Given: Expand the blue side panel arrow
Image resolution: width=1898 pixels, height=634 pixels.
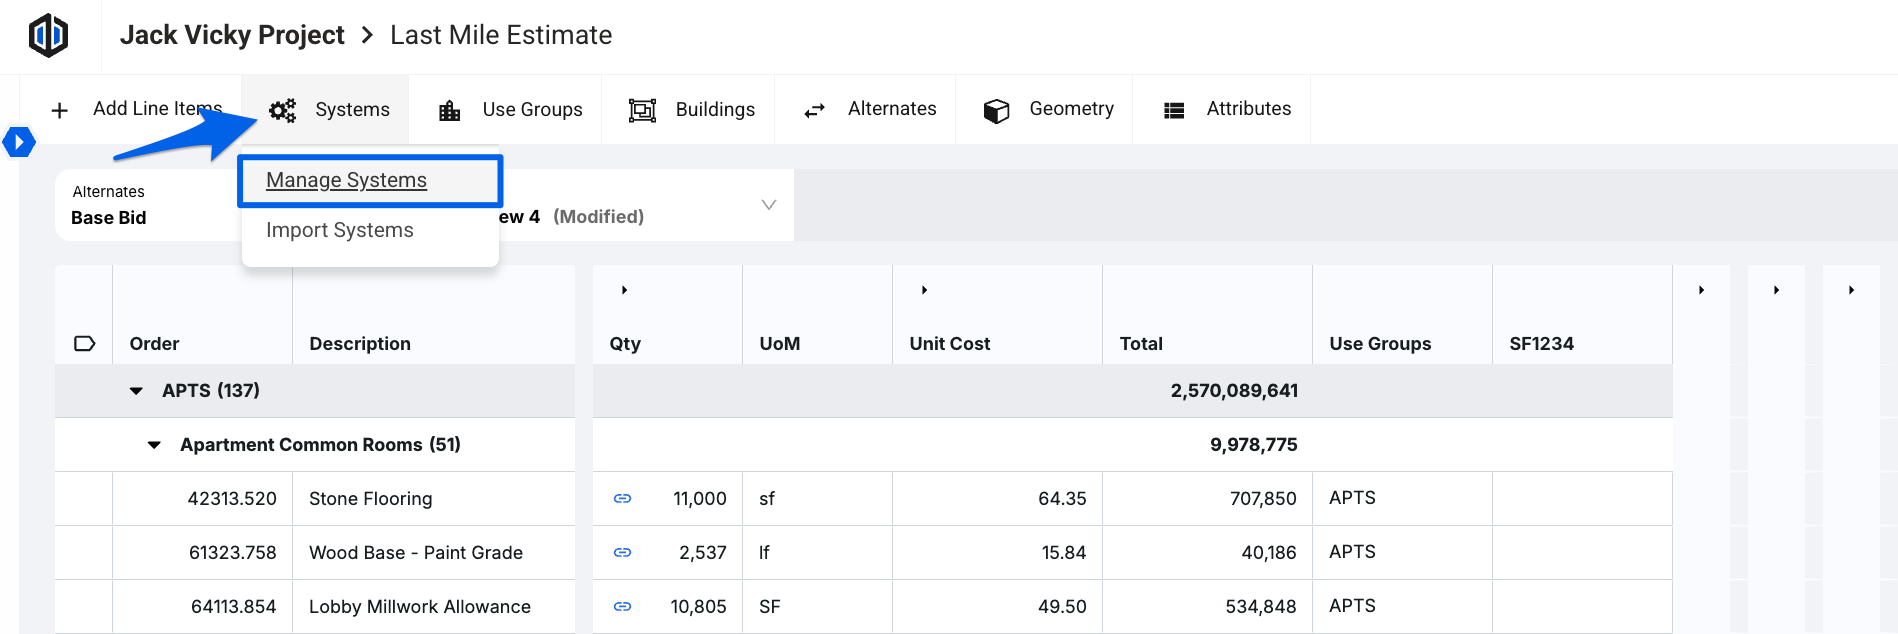Looking at the screenshot, I should 19,142.
